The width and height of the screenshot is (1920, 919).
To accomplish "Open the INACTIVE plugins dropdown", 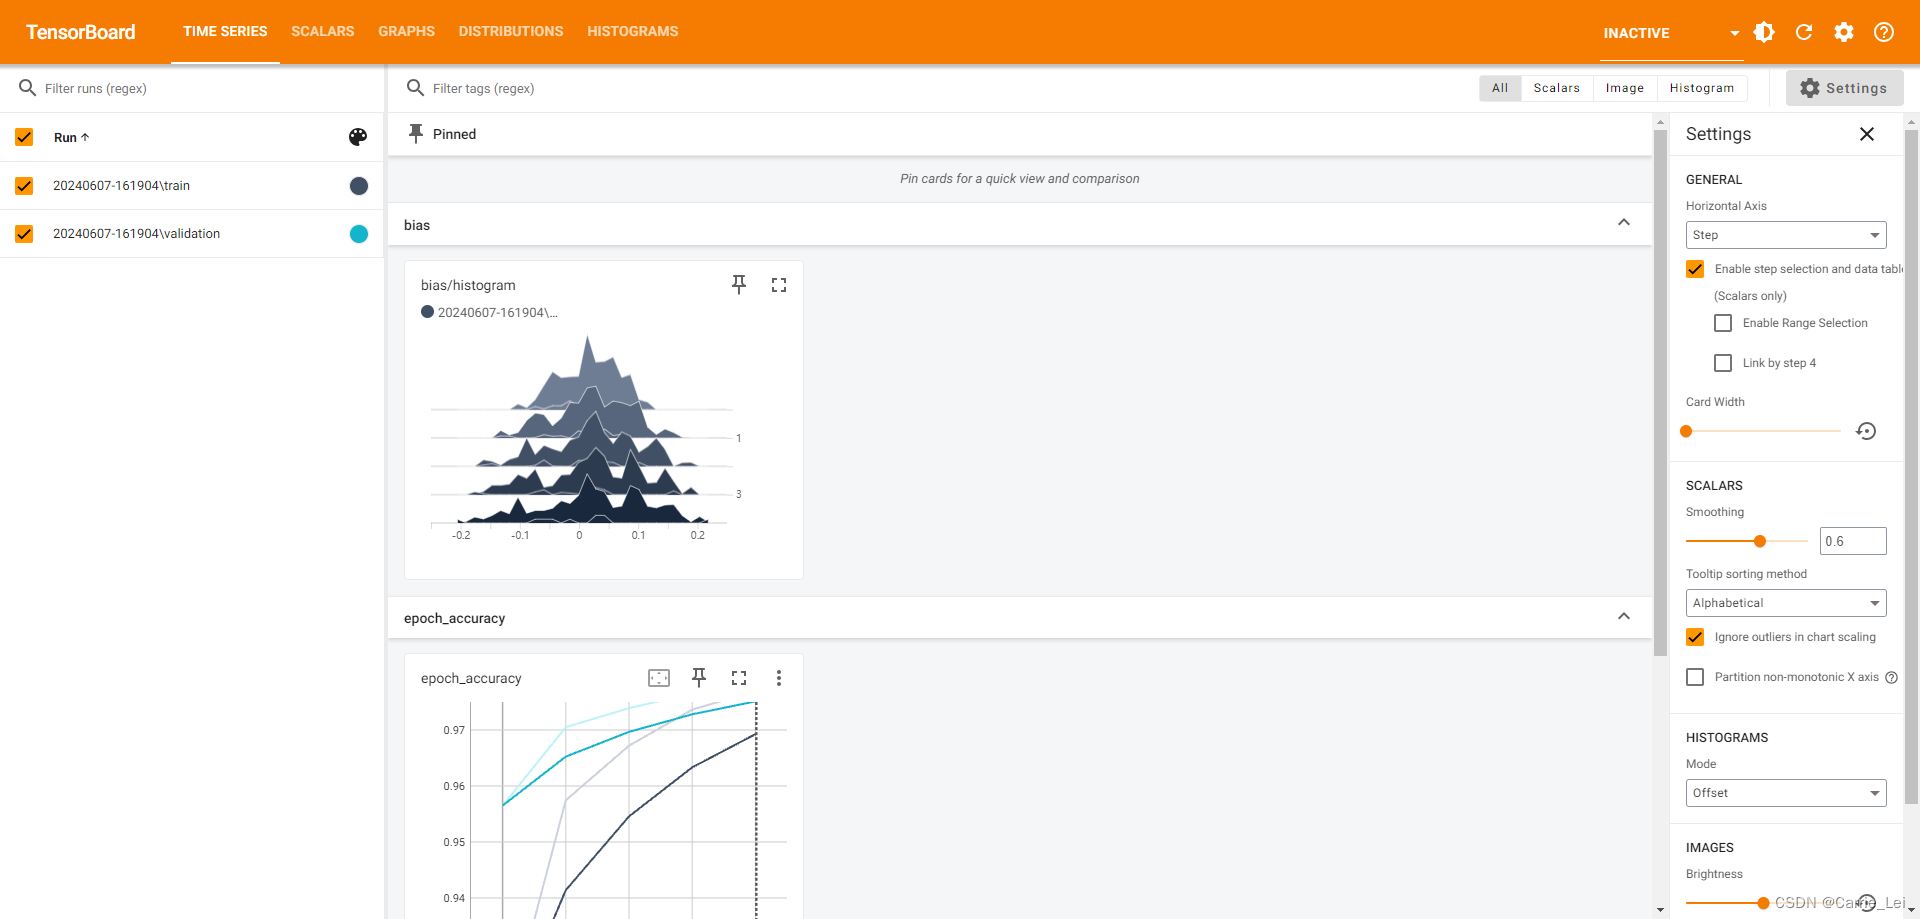I will pyautogui.click(x=1671, y=33).
